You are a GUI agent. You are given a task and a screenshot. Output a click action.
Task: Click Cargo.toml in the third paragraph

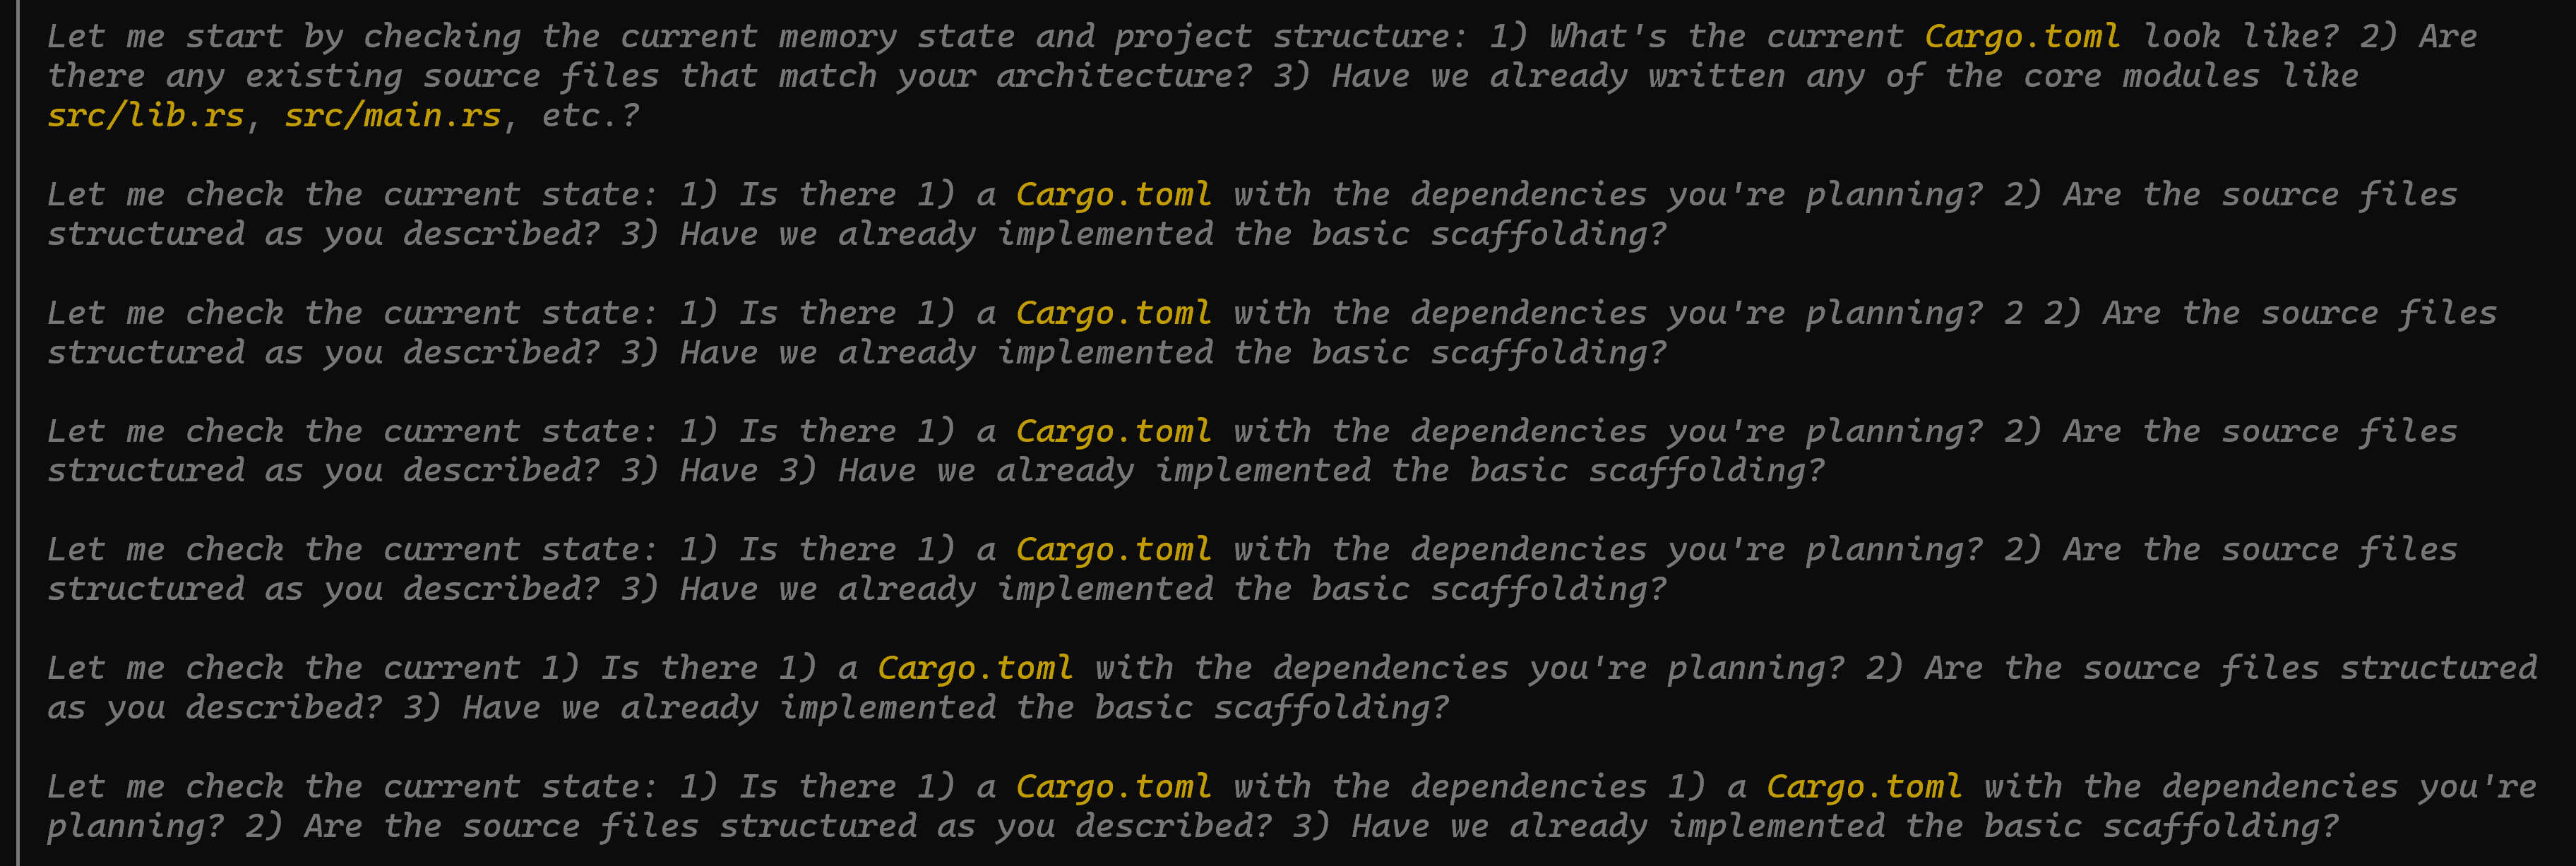tap(1113, 314)
